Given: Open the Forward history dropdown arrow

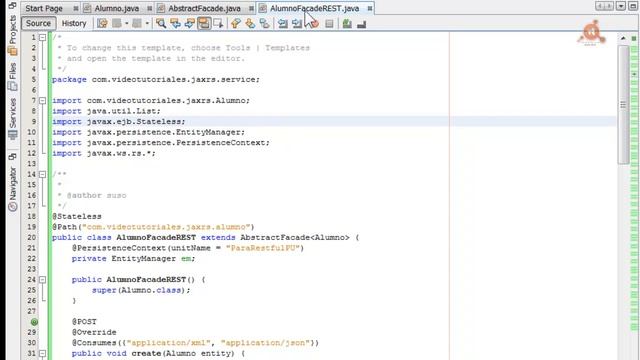Looking at the screenshot, I should (x=147, y=23).
